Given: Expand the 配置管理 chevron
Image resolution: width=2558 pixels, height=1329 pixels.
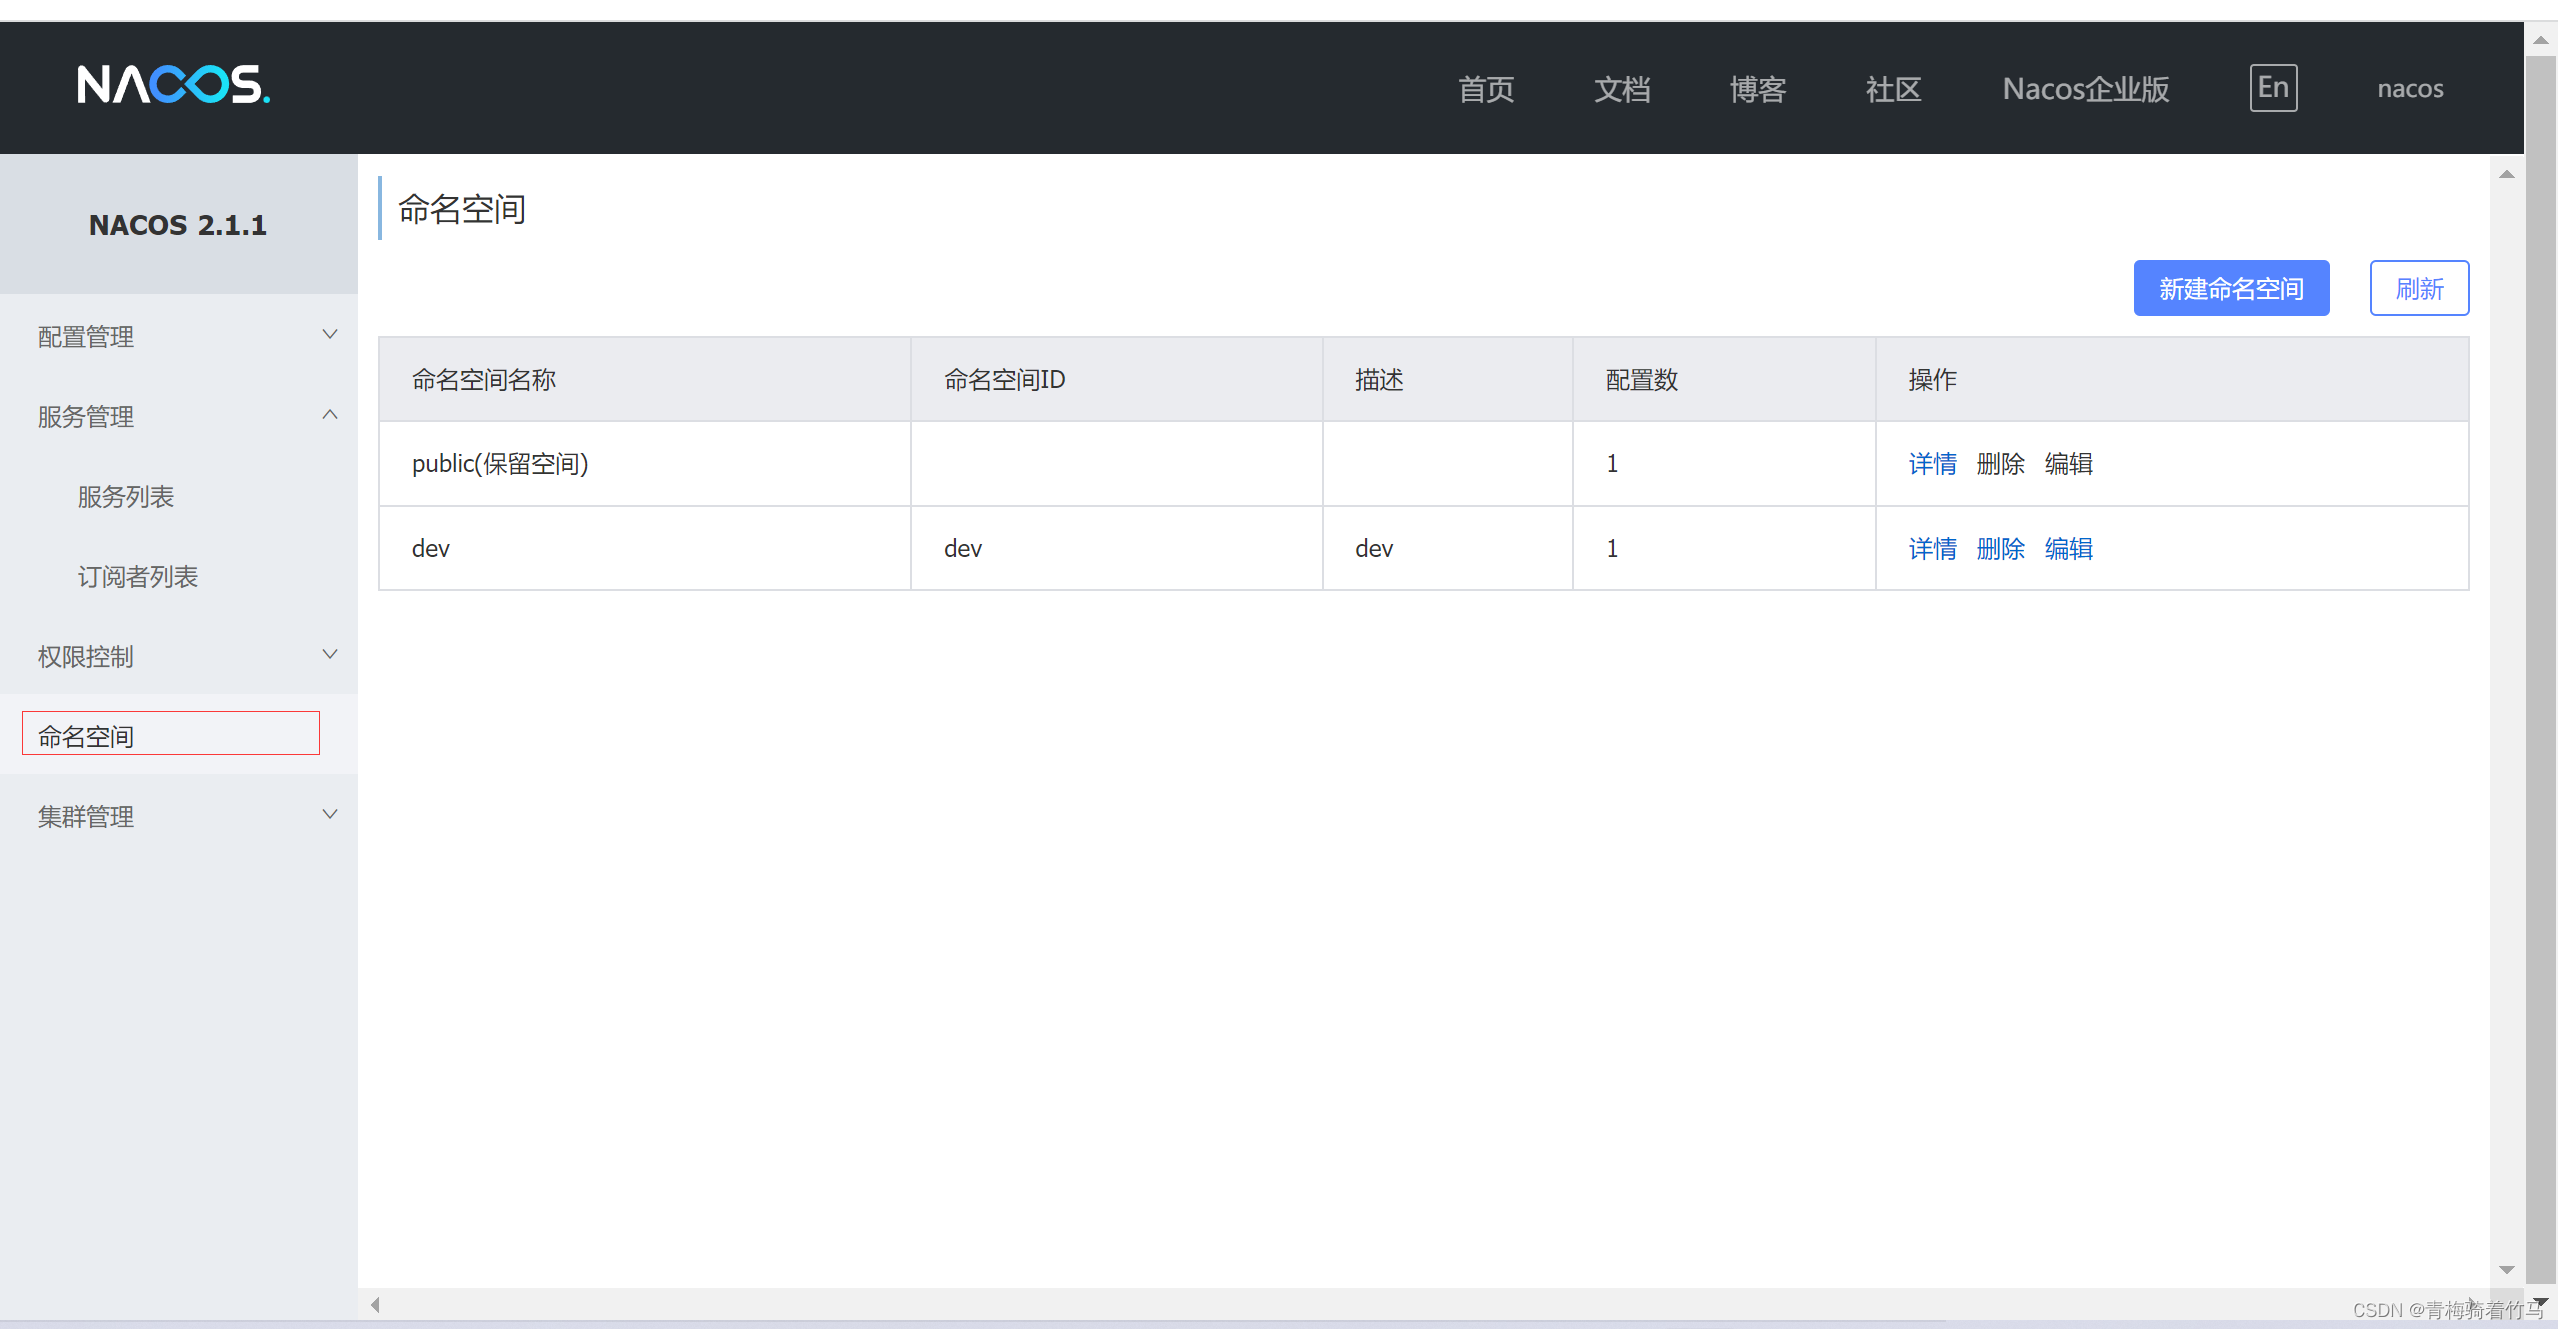Looking at the screenshot, I should click(x=329, y=335).
